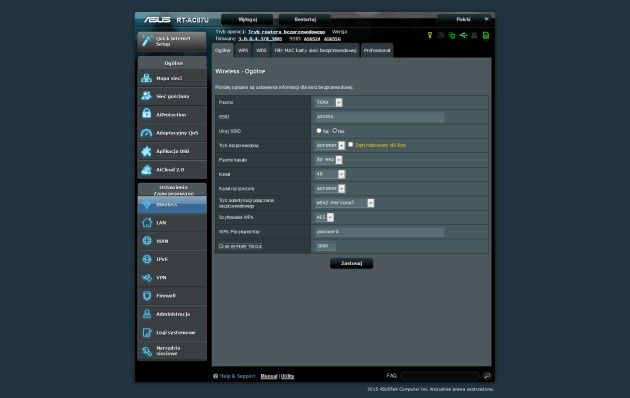Image resolution: width=630 pixels, height=398 pixels.
Task: Open Kanał rozszerzony automat dropdown
Action: [330, 188]
